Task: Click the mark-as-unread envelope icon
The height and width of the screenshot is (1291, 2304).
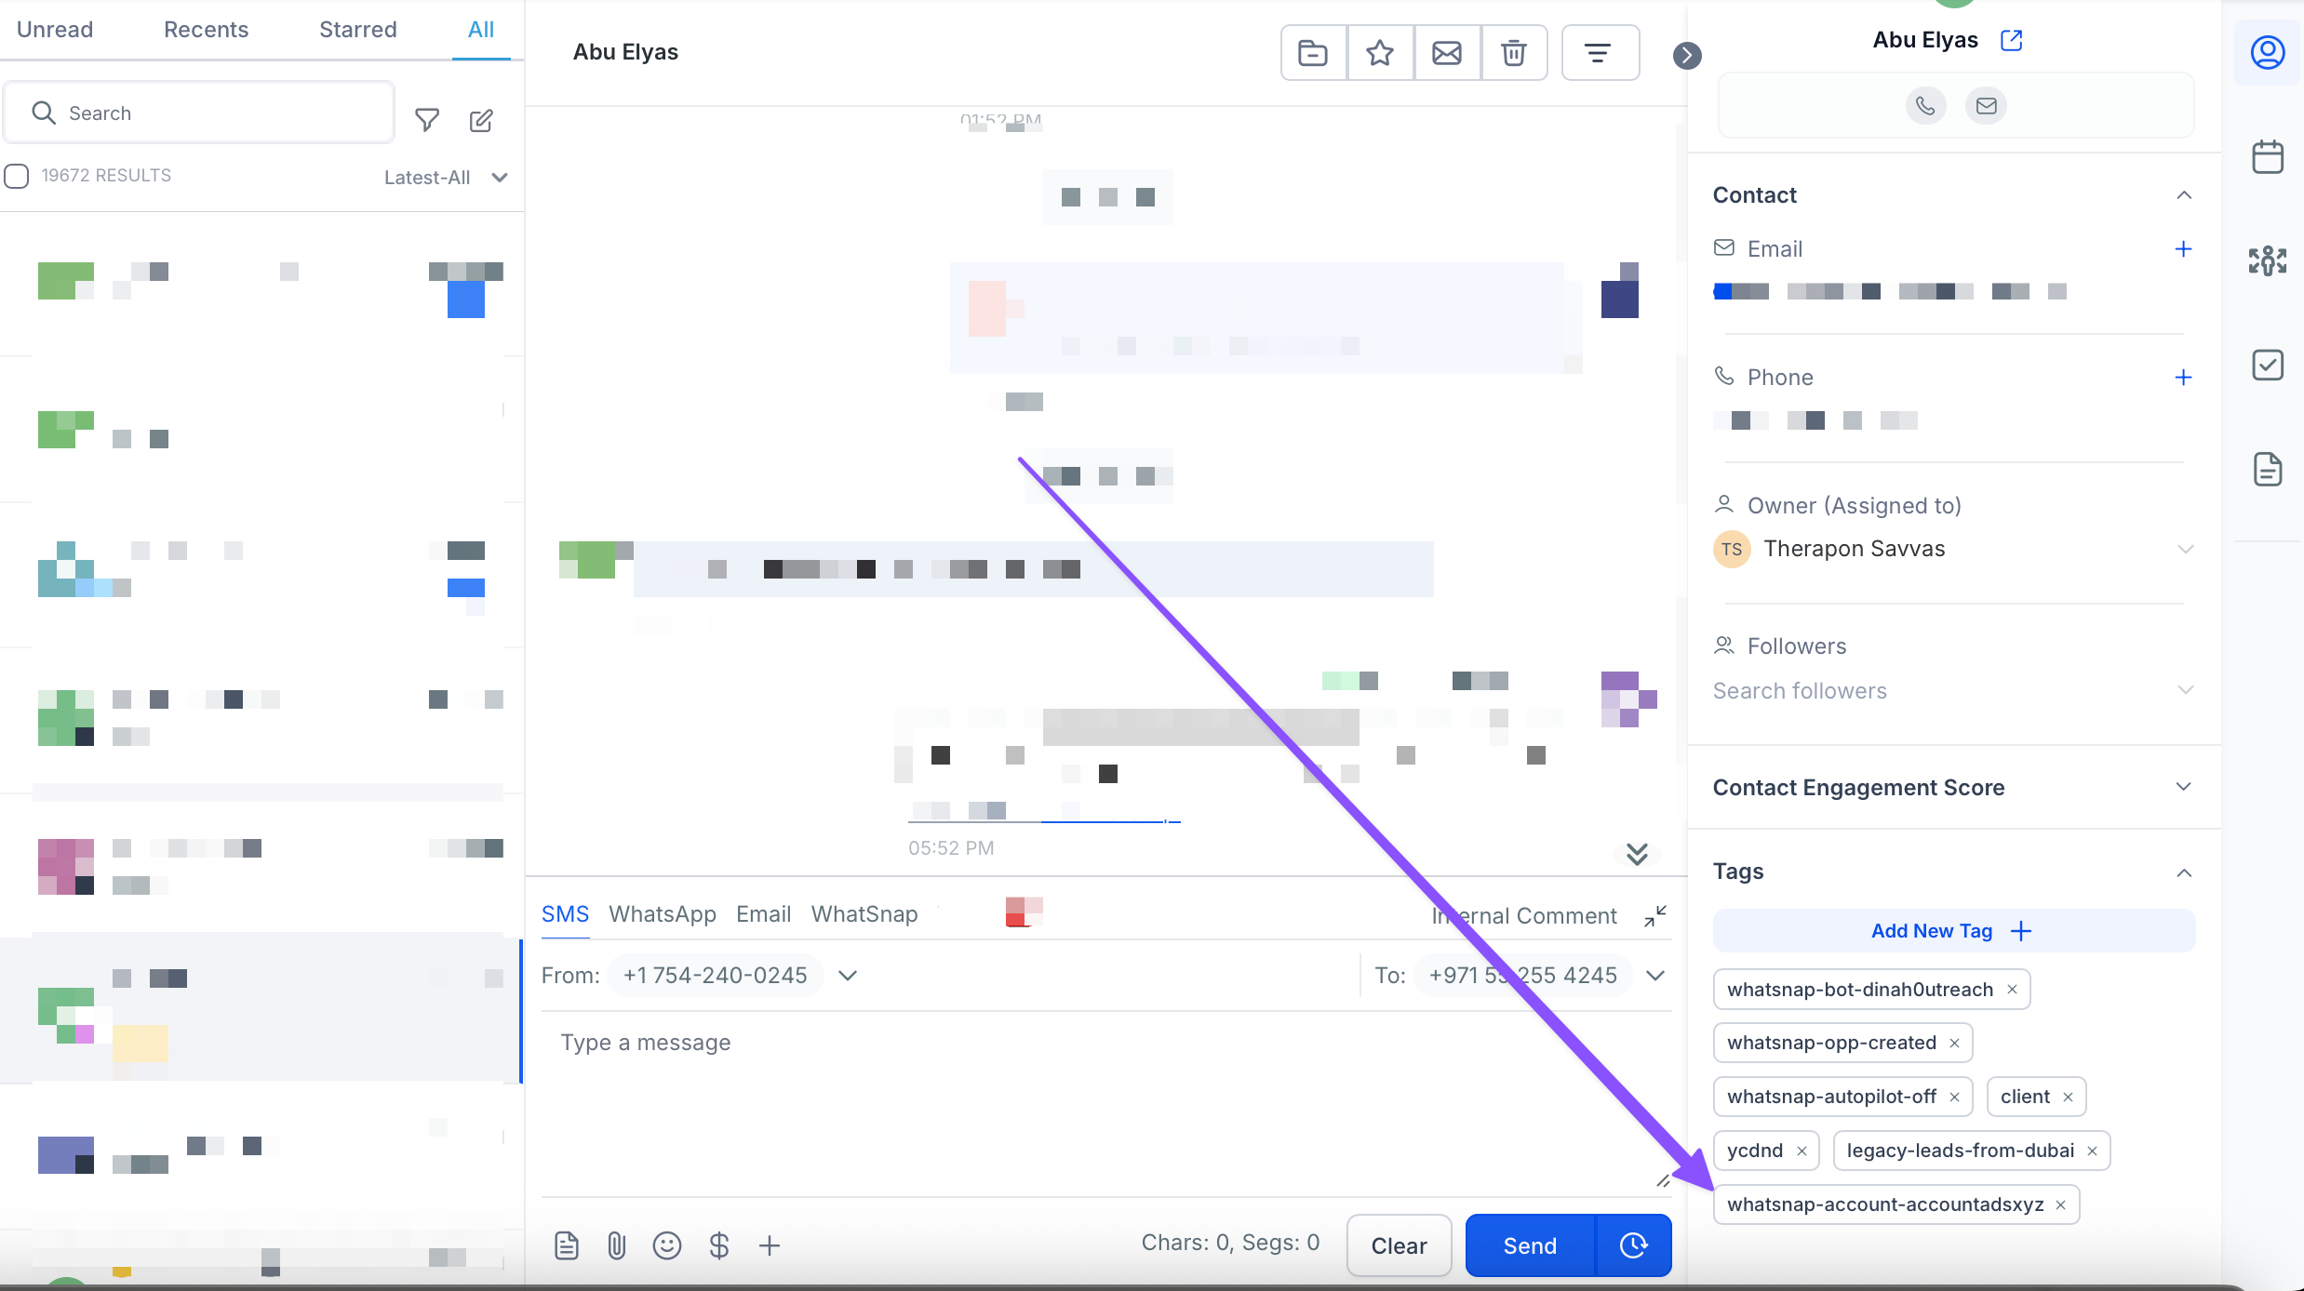Action: point(1446,53)
